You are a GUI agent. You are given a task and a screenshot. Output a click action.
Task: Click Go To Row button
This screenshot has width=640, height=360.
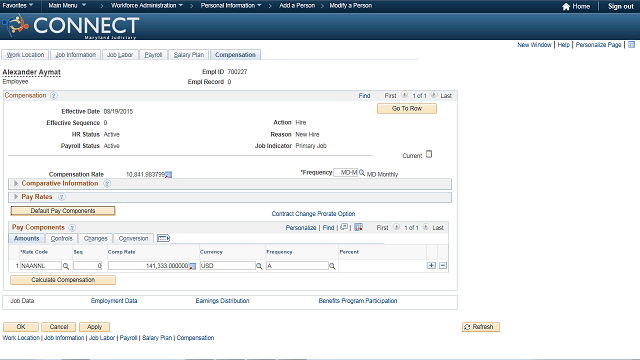(407, 109)
